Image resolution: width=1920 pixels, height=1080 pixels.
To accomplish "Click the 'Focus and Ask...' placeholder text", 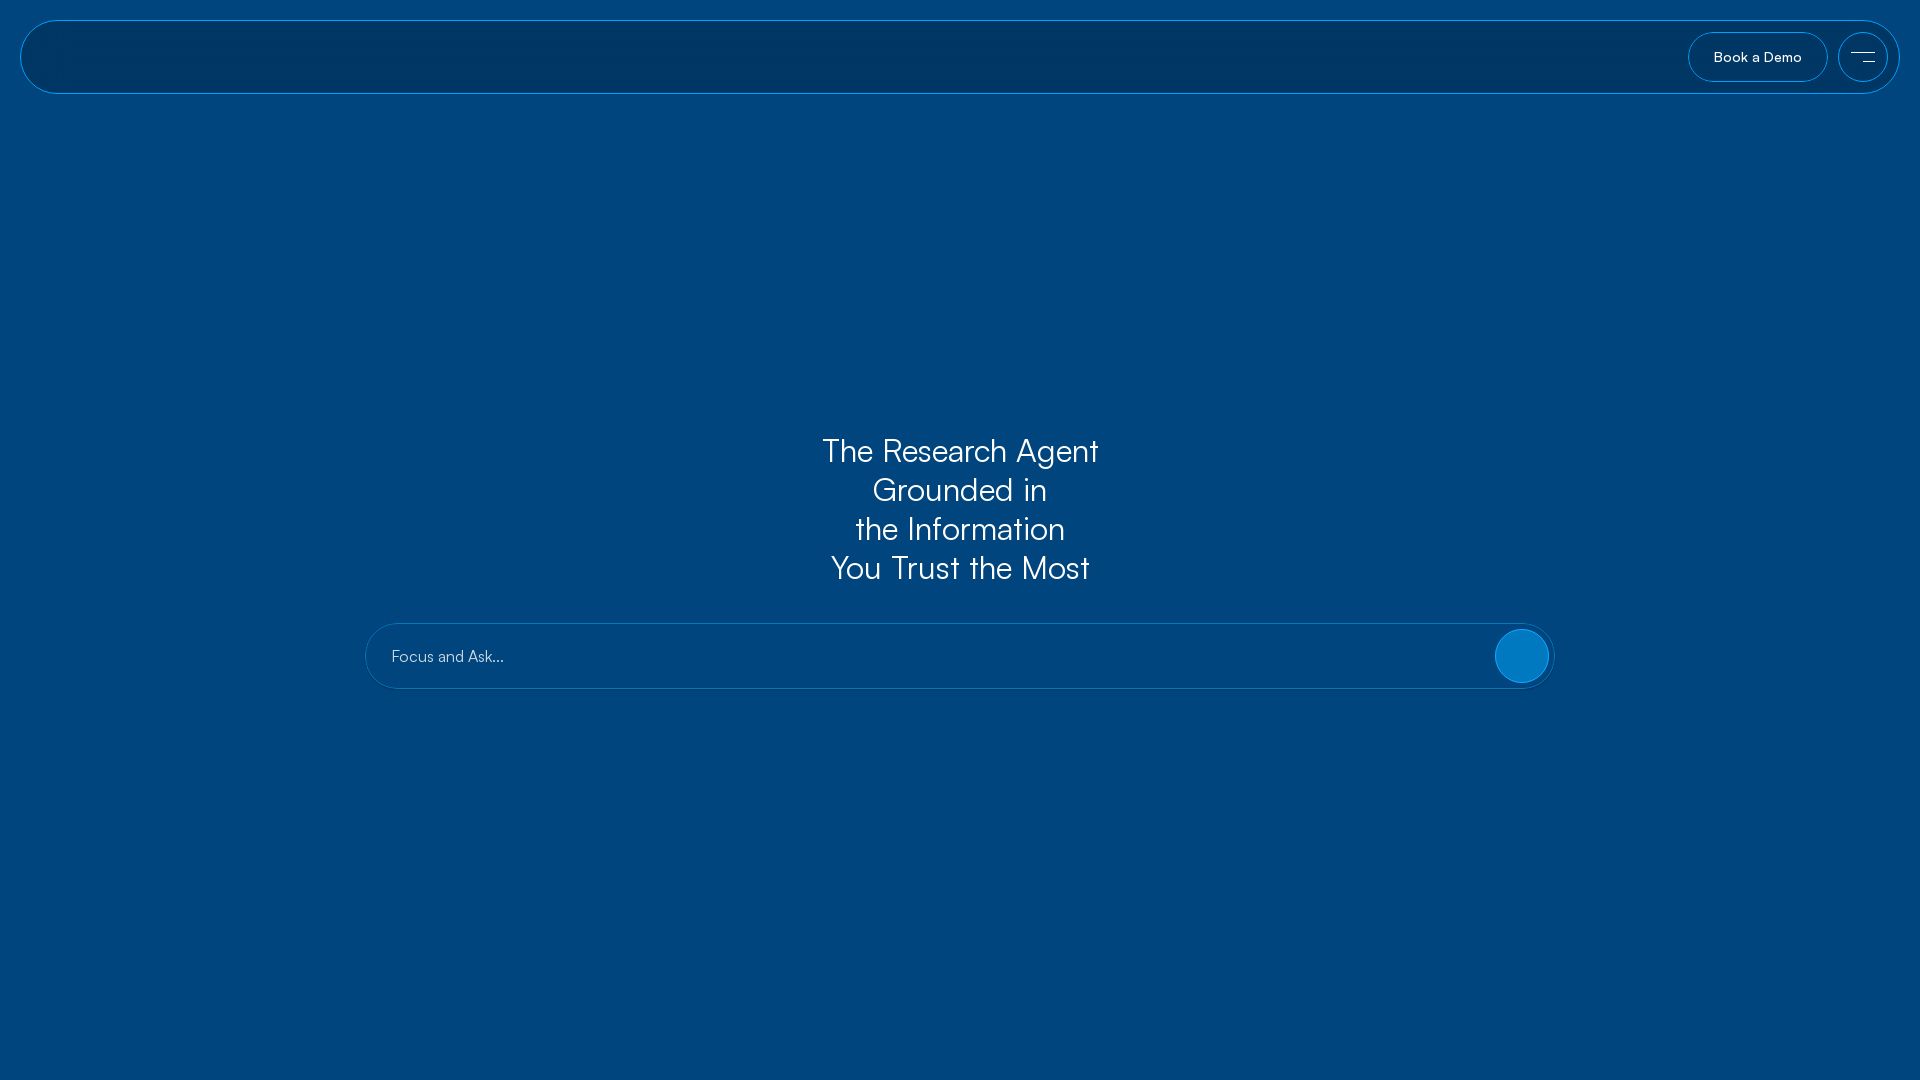I will pos(447,656).
